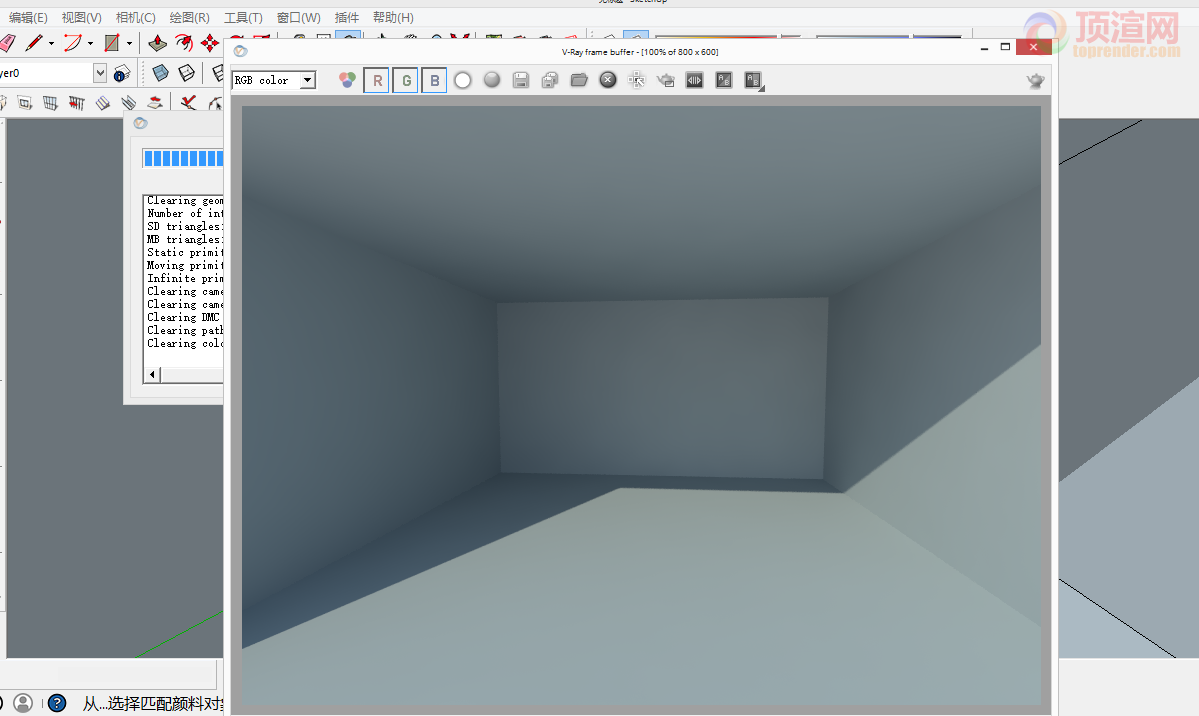Select the Arc drawing tool
The width and height of the screenshot is (1199, 716).
click(x=73, y=43)
